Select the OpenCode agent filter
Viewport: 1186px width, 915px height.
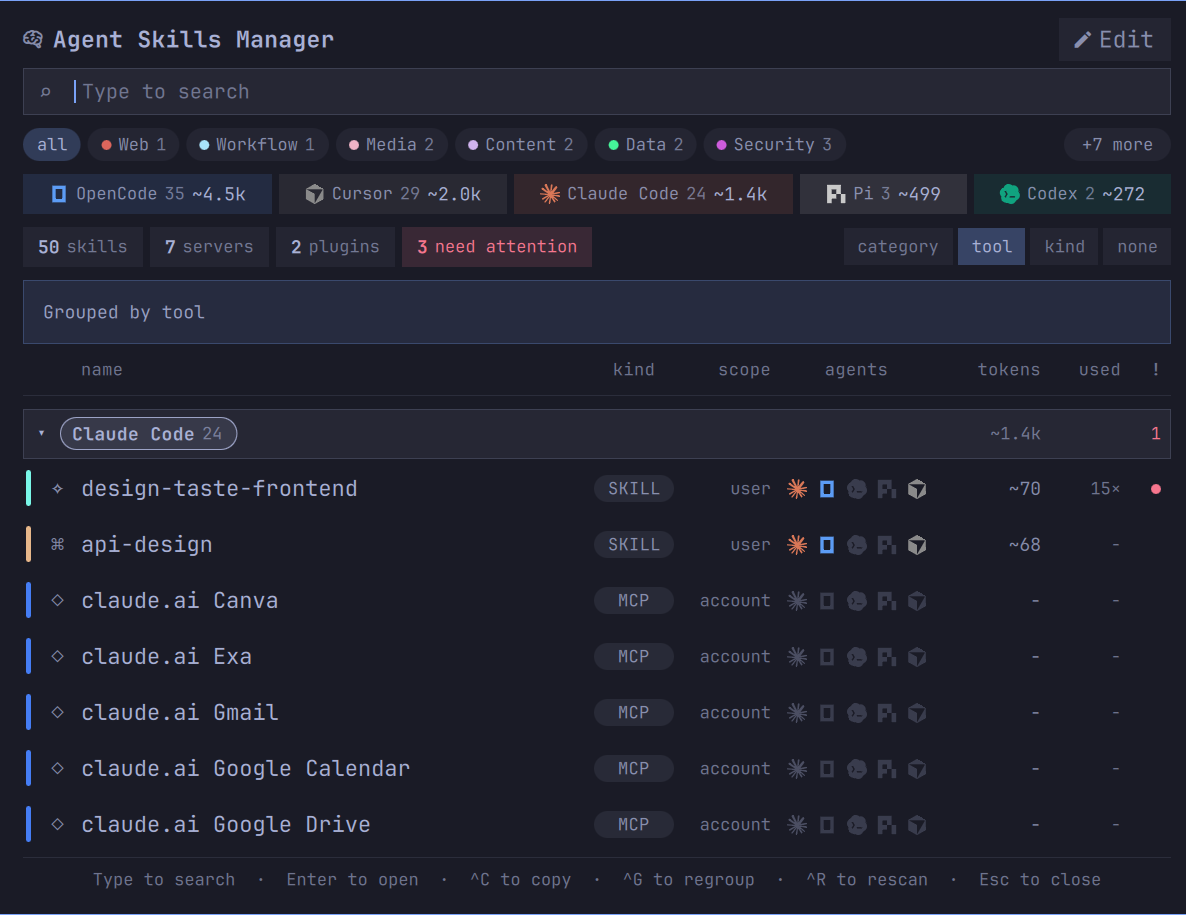click(x=147, y=194)
